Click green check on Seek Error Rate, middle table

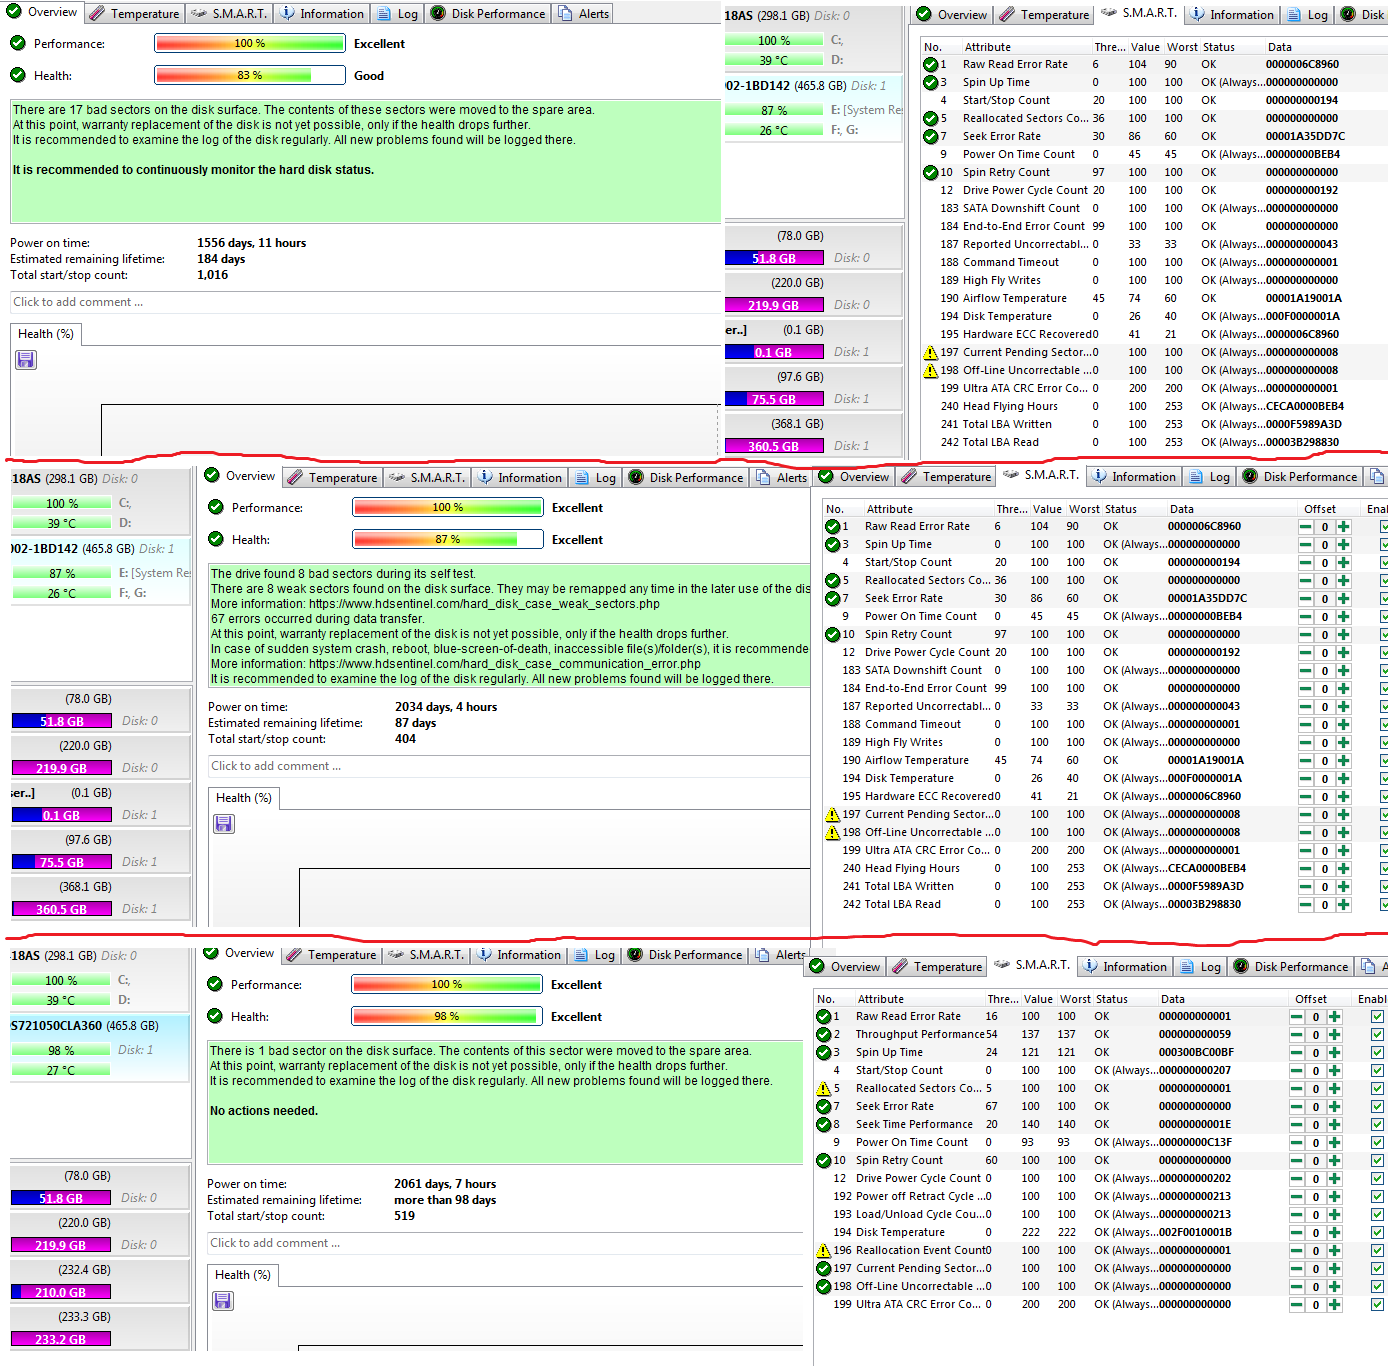(832, 598)
